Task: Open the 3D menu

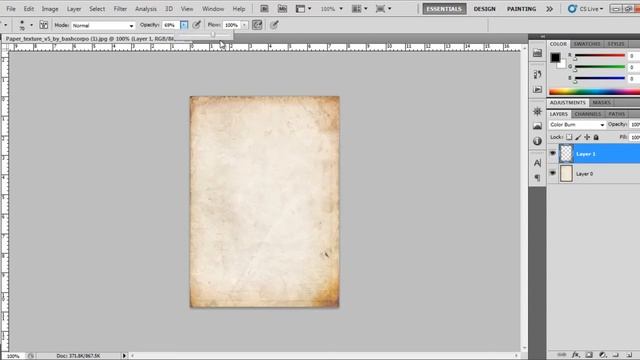Action: [x=169, y=9]
